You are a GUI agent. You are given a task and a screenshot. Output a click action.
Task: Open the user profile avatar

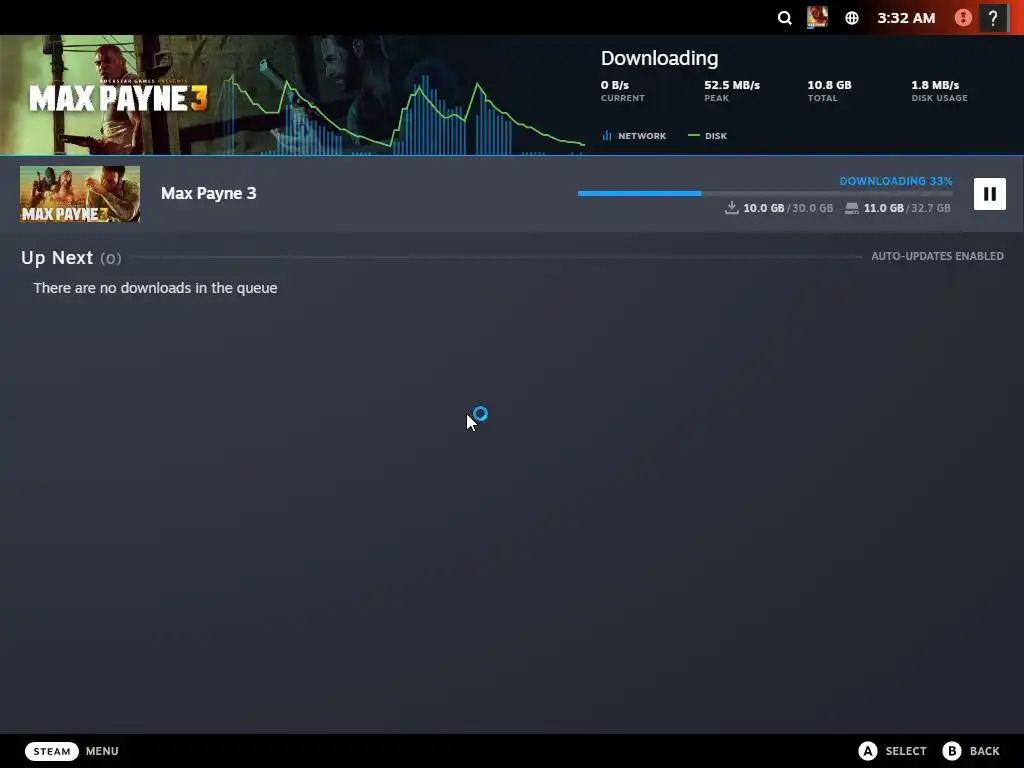tap(817, 18)
